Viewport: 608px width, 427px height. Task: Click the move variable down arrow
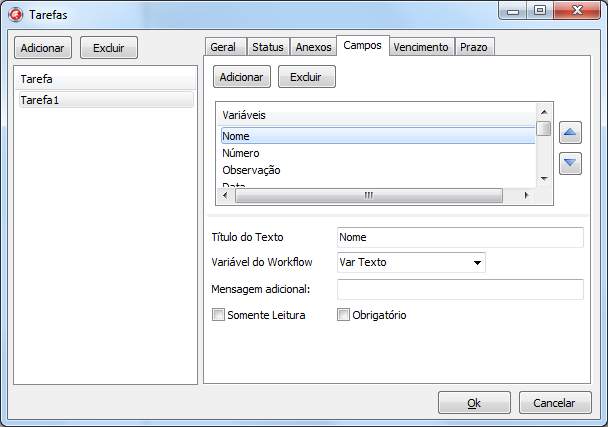[570, 164]
